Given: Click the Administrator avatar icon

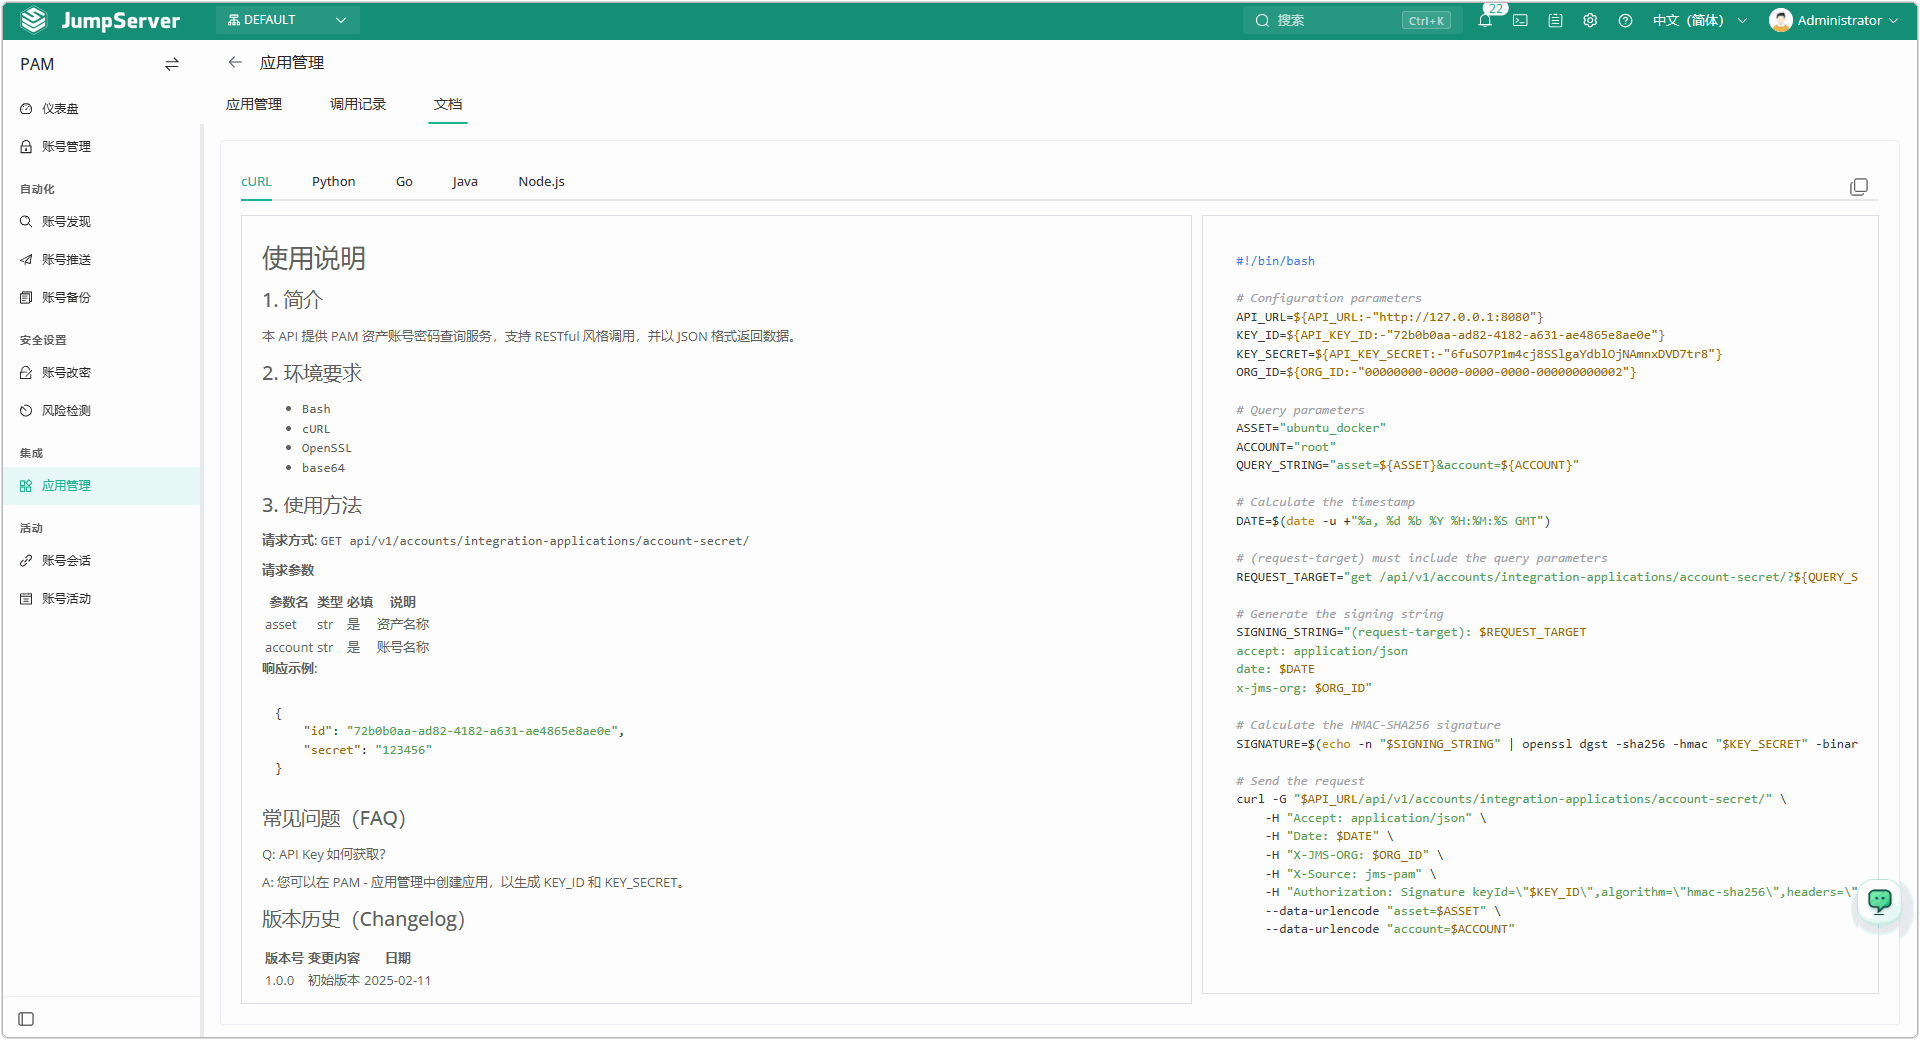Looking at the screenshot, I should click(1780, 20).
